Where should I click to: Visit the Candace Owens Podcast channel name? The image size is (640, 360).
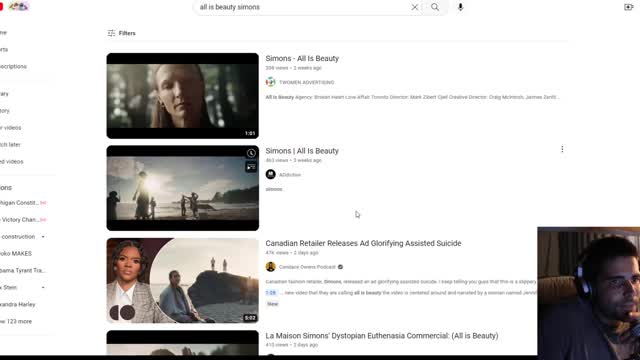tap(307, 267)
